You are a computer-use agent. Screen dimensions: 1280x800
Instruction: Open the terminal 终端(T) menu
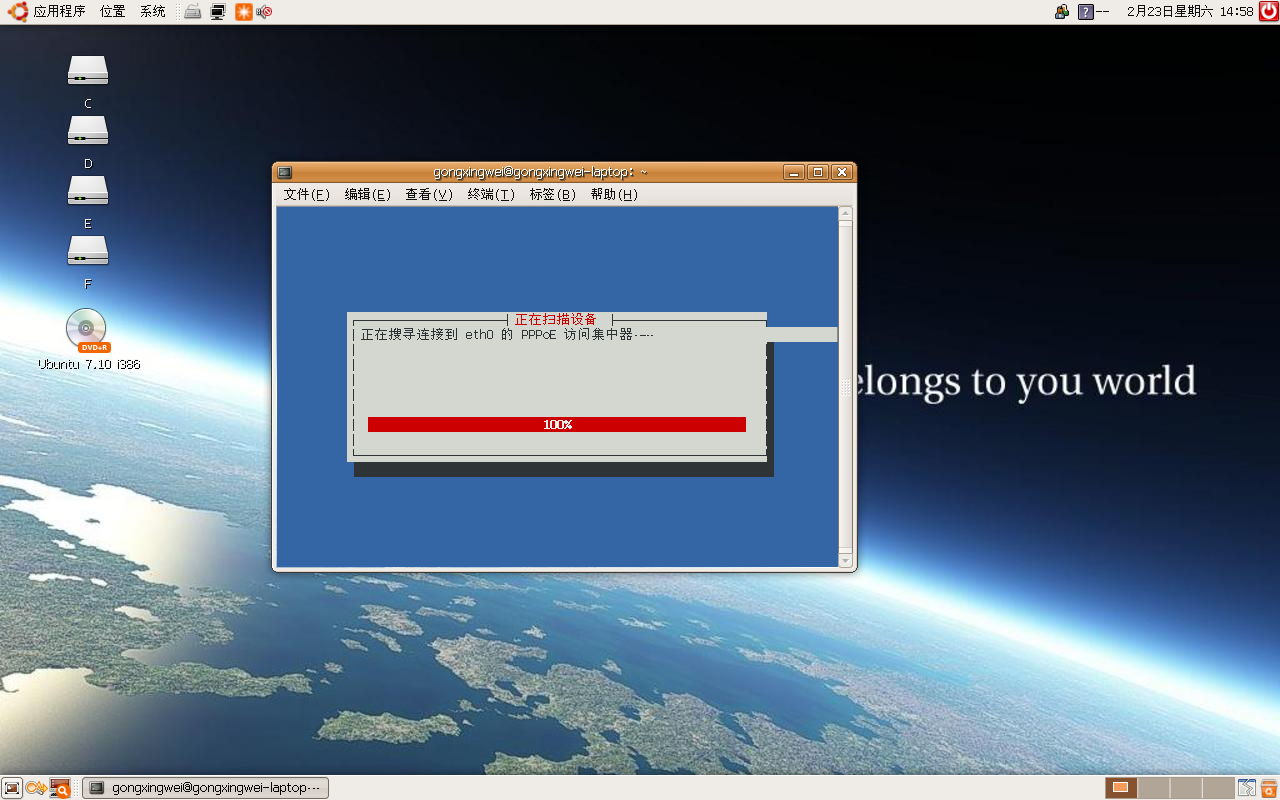(x=491, y=195)
